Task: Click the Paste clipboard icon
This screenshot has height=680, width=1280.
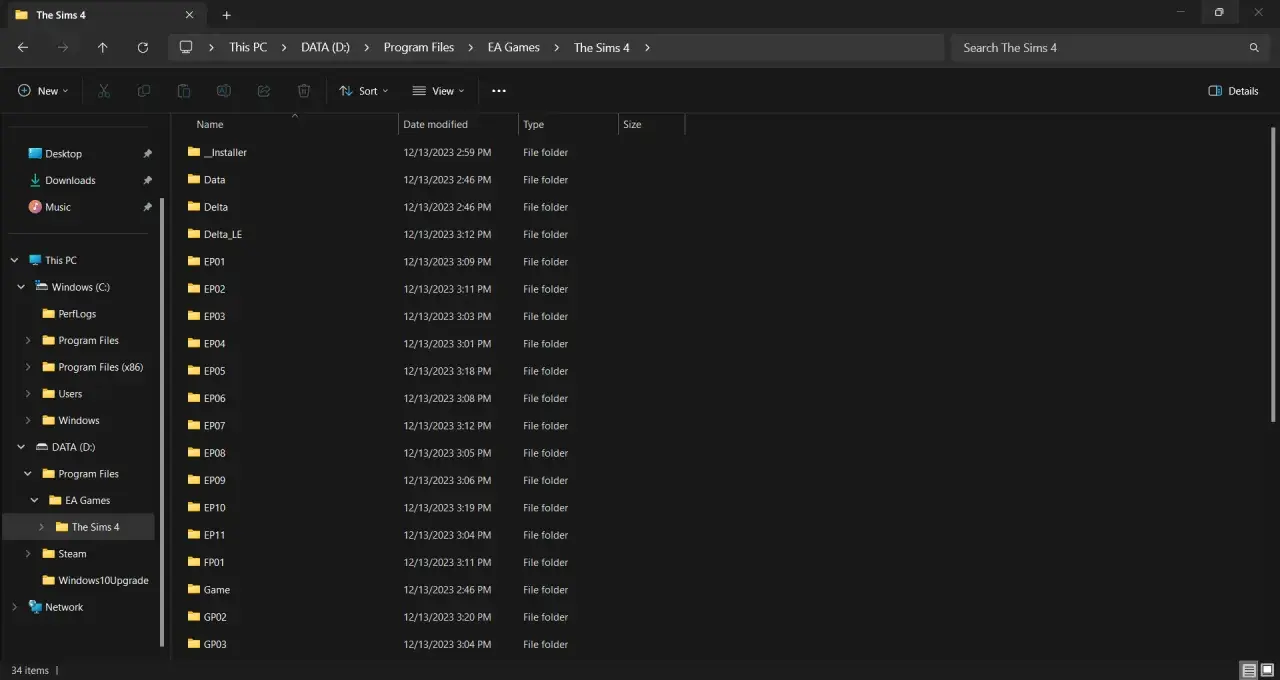Action: (184, 91)
